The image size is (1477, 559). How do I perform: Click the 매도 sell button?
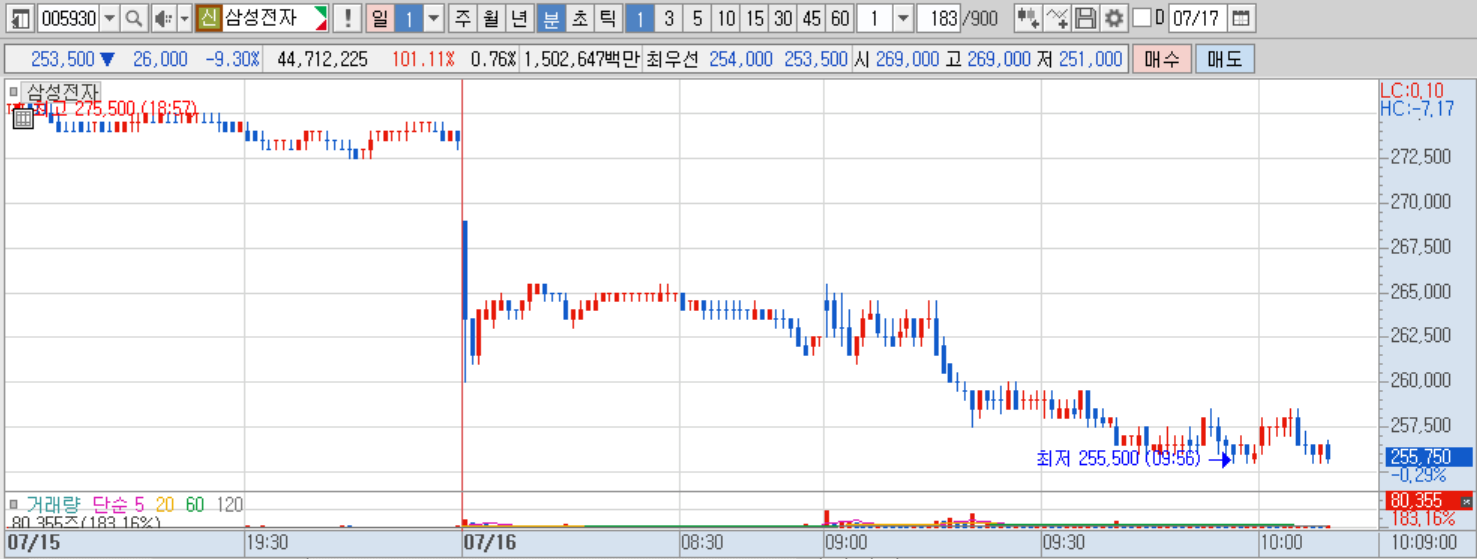[1224, 59]
